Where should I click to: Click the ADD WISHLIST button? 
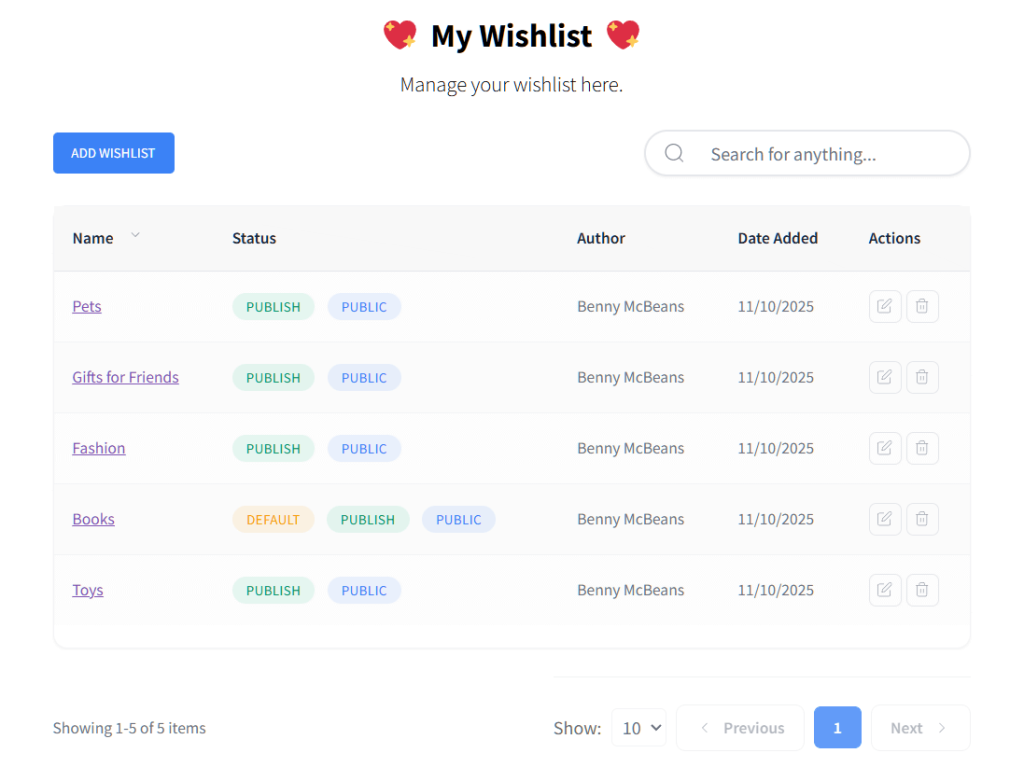point(113,153)
